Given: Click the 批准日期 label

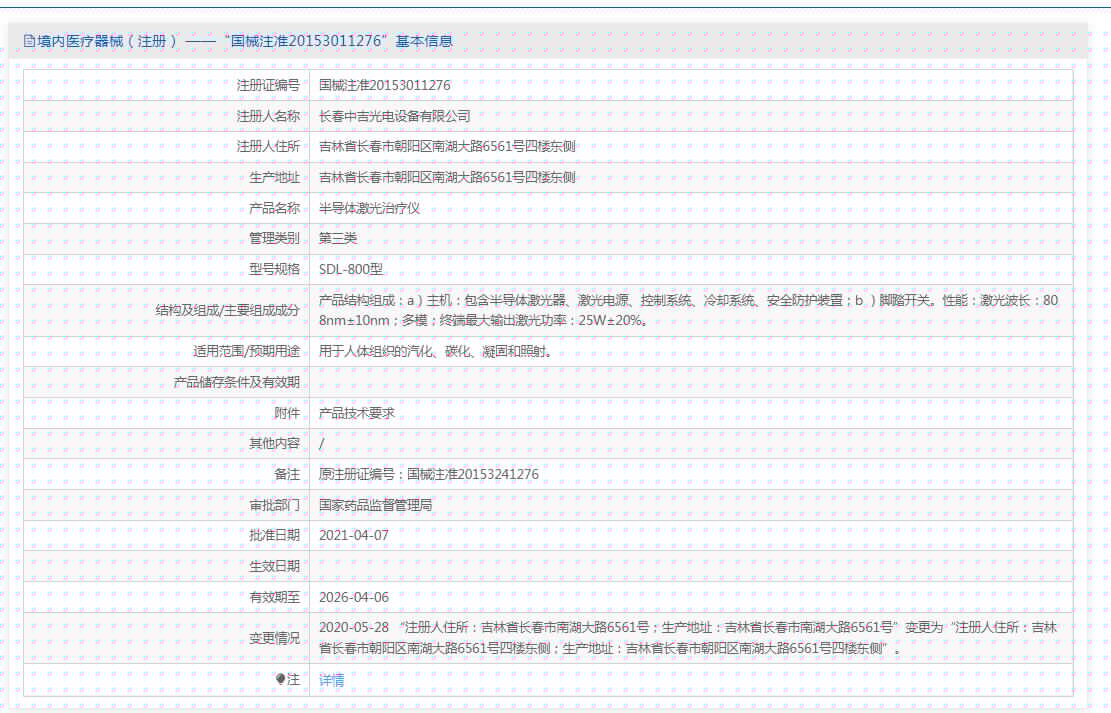Looking at the screenshot, I should [x=274, y=536].
